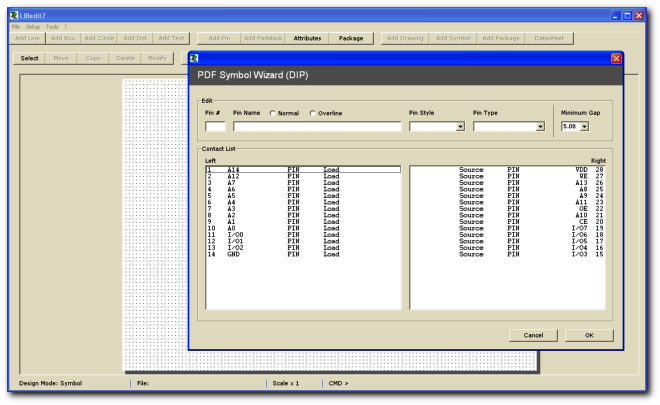Expand the Pin Type combo box

tap(540, 126)
